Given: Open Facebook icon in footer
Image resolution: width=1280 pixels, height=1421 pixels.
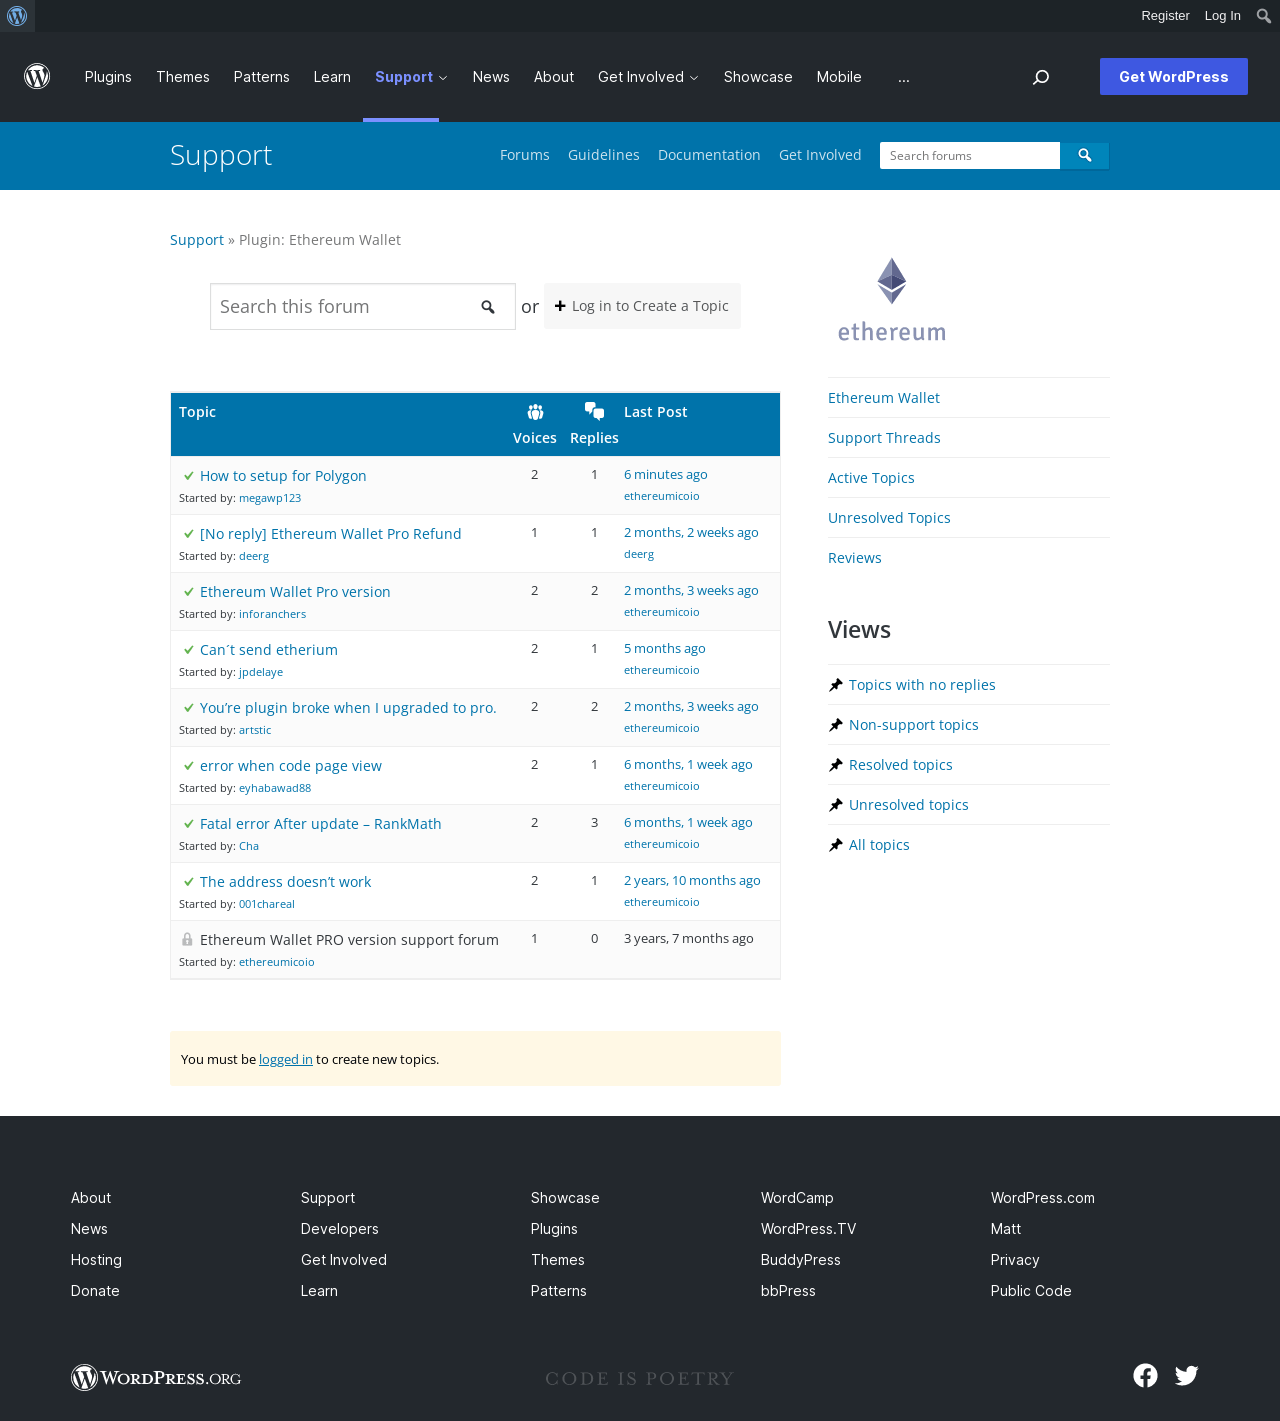Looking at the screenshot, I should (1145, 1376).
